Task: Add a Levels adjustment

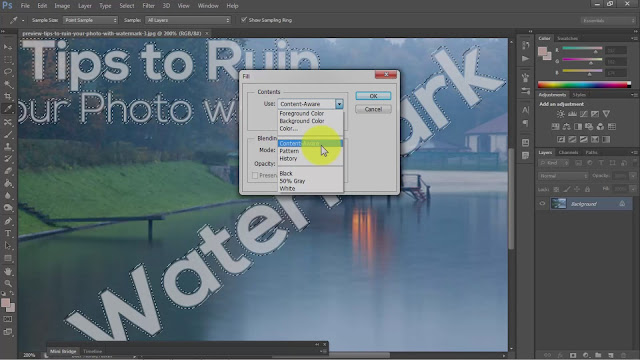Action: coord(573,114)
